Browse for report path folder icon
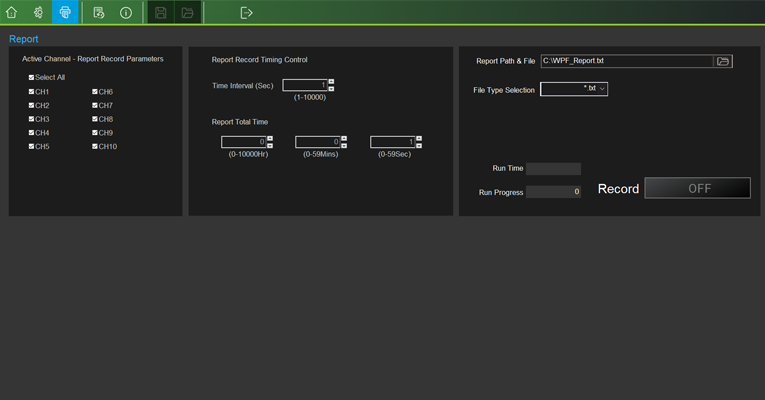Viewport: 765px width, 400px height. click(x=723, y=61)
